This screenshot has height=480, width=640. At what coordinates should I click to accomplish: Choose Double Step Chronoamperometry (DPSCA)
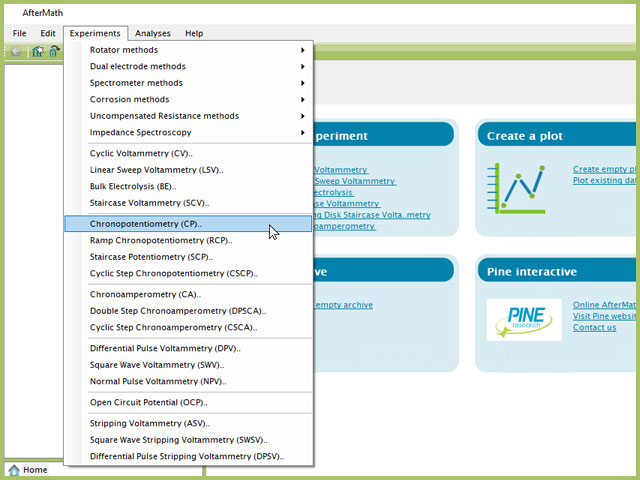189,311
